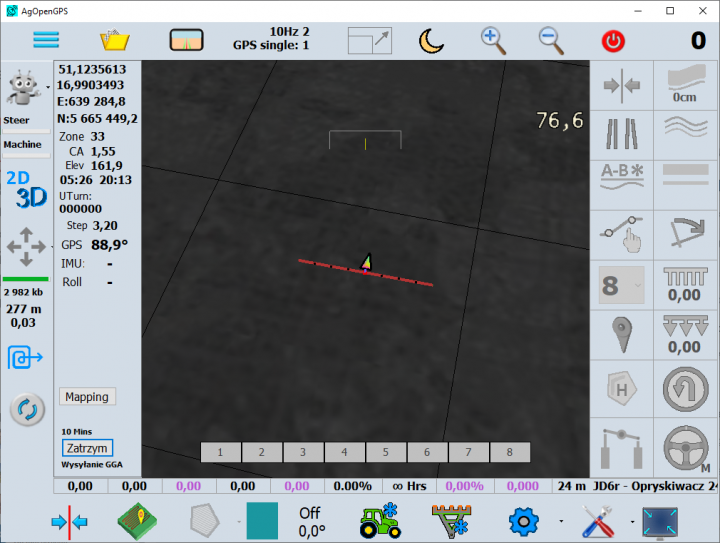Expand the arrow beside wrench tools icon
The height and width of the screenshot is (543, 720).
pos(632,522)
